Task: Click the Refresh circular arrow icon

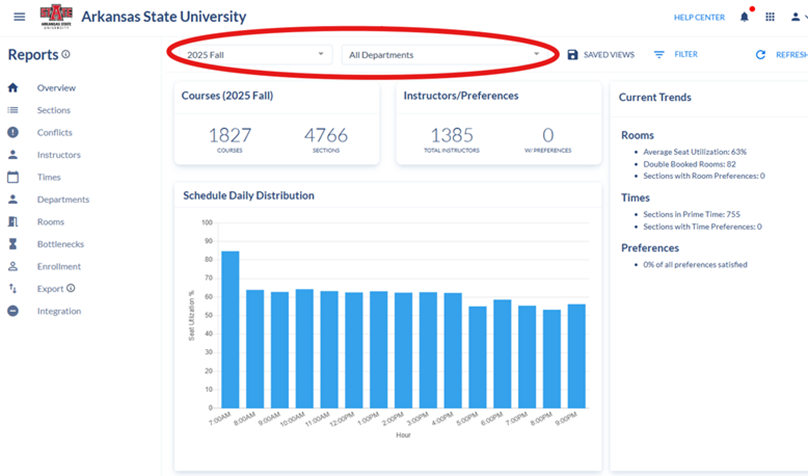Action: (760, 55)
